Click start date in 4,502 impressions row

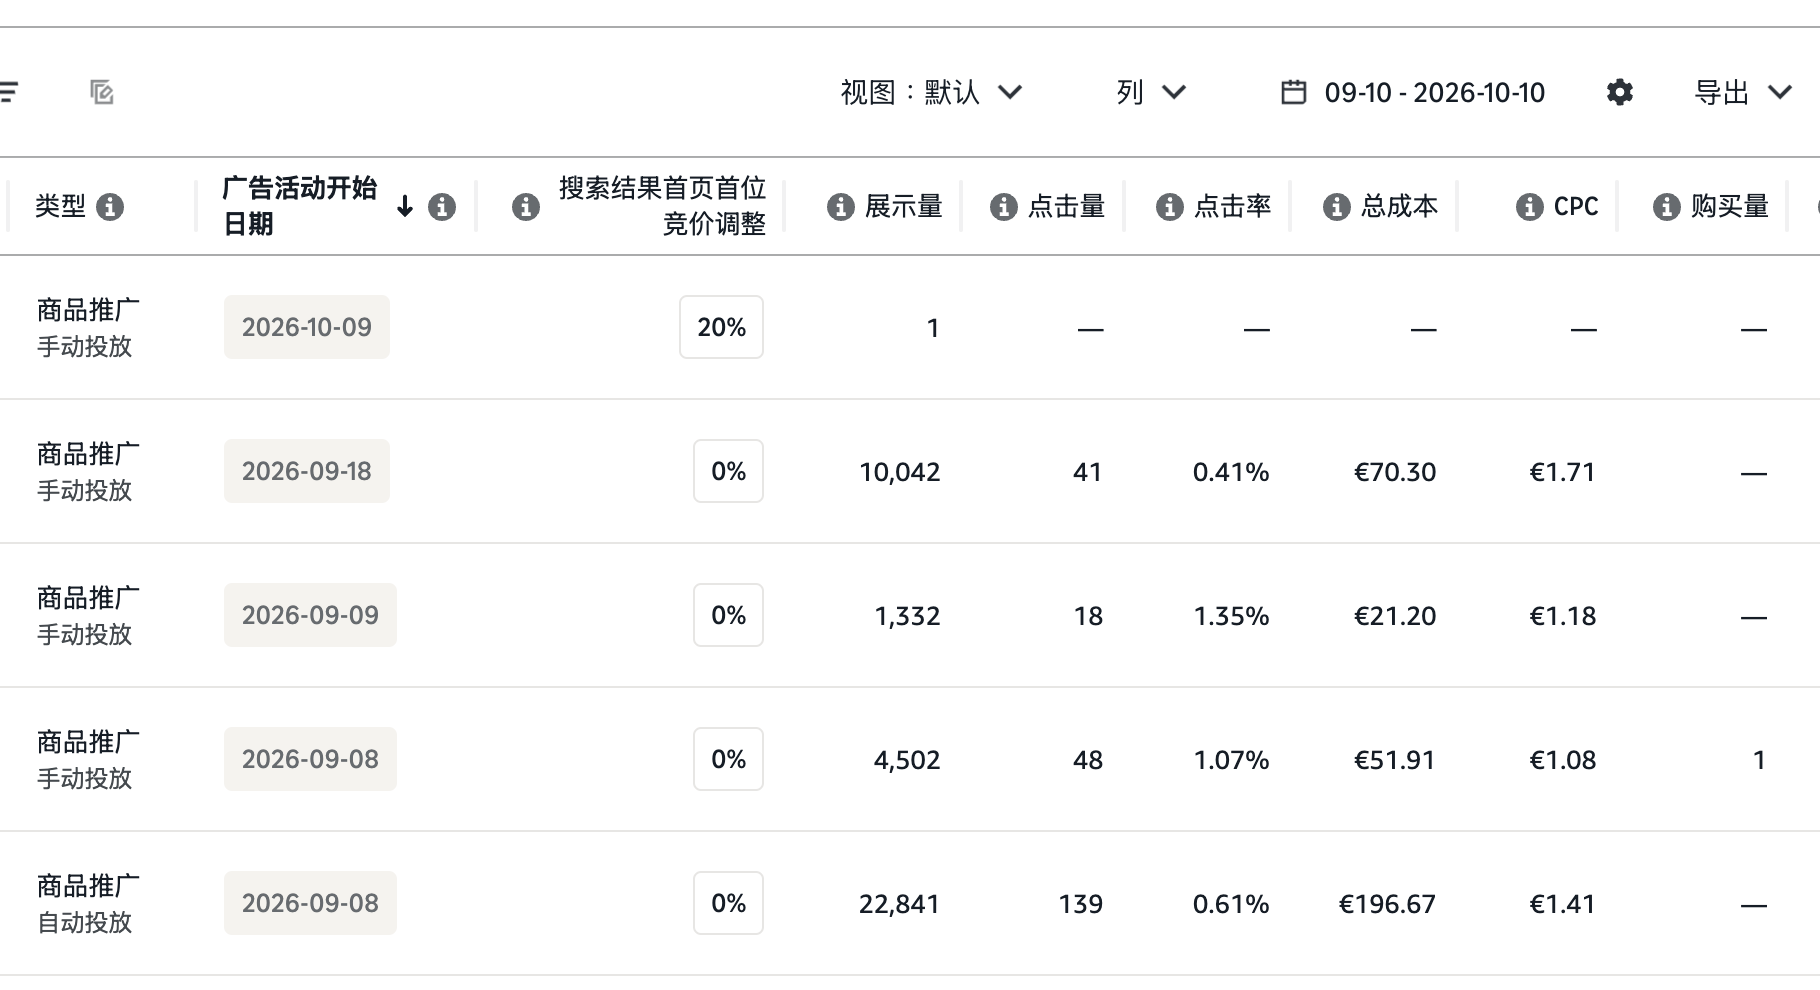310,759
